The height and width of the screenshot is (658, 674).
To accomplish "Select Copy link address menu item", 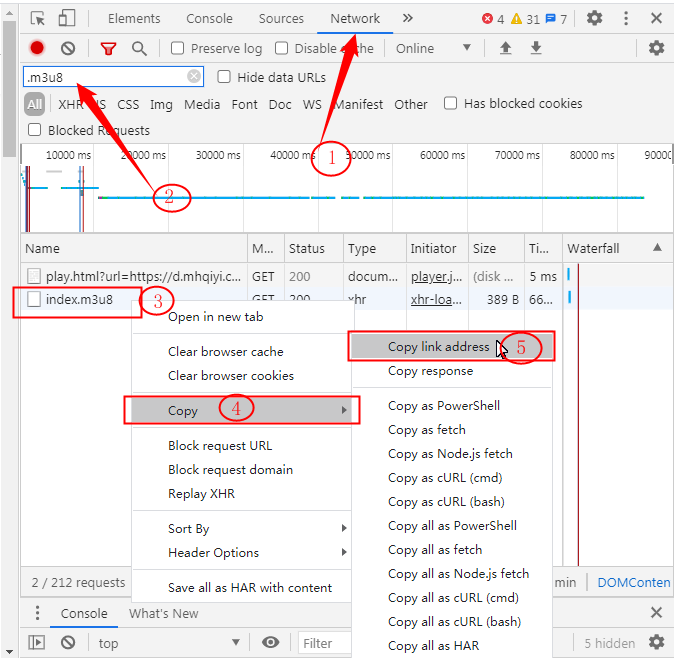I will click(x=438, y=347).
